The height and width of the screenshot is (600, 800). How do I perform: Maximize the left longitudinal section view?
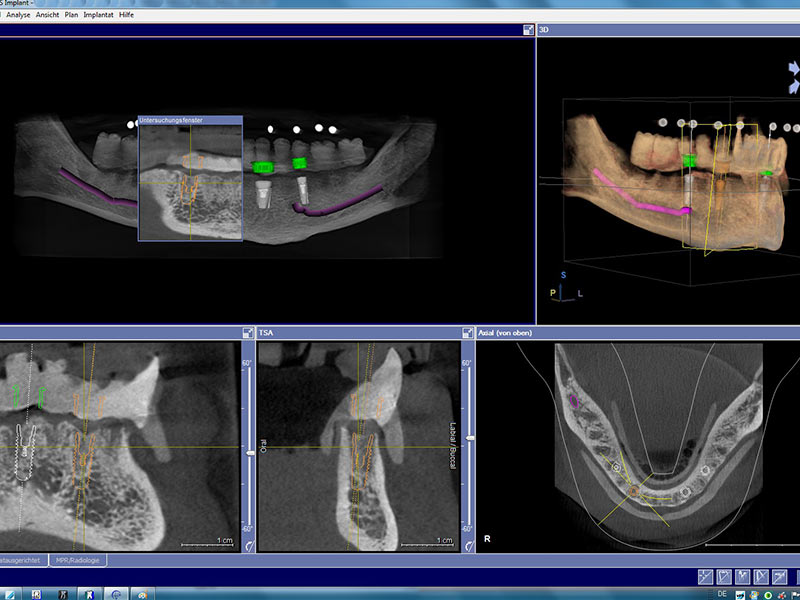(x=247, y=332)
